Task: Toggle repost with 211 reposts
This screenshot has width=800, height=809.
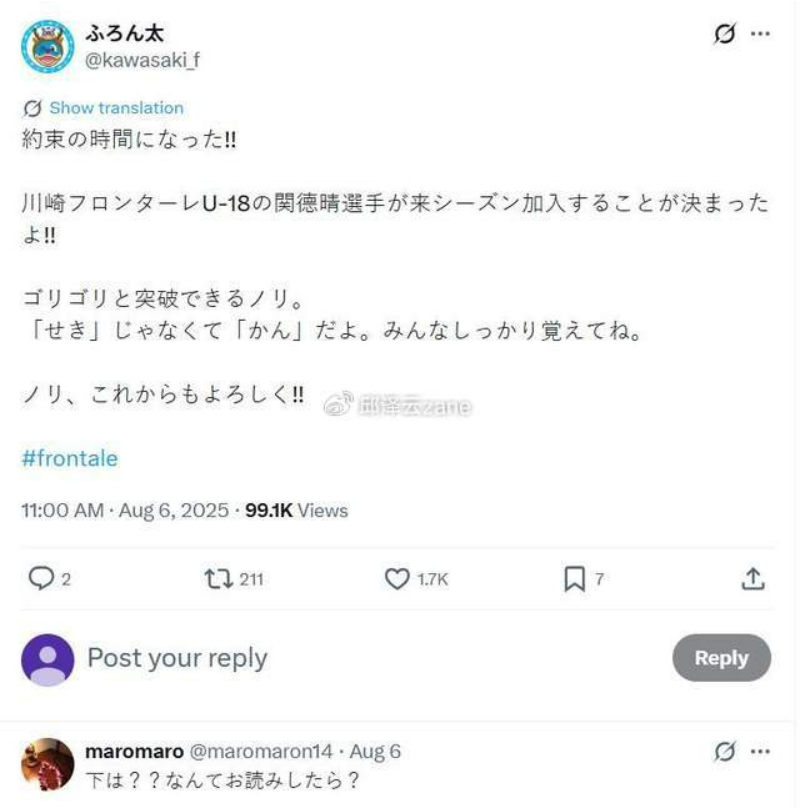Action: tap(219, 579)
